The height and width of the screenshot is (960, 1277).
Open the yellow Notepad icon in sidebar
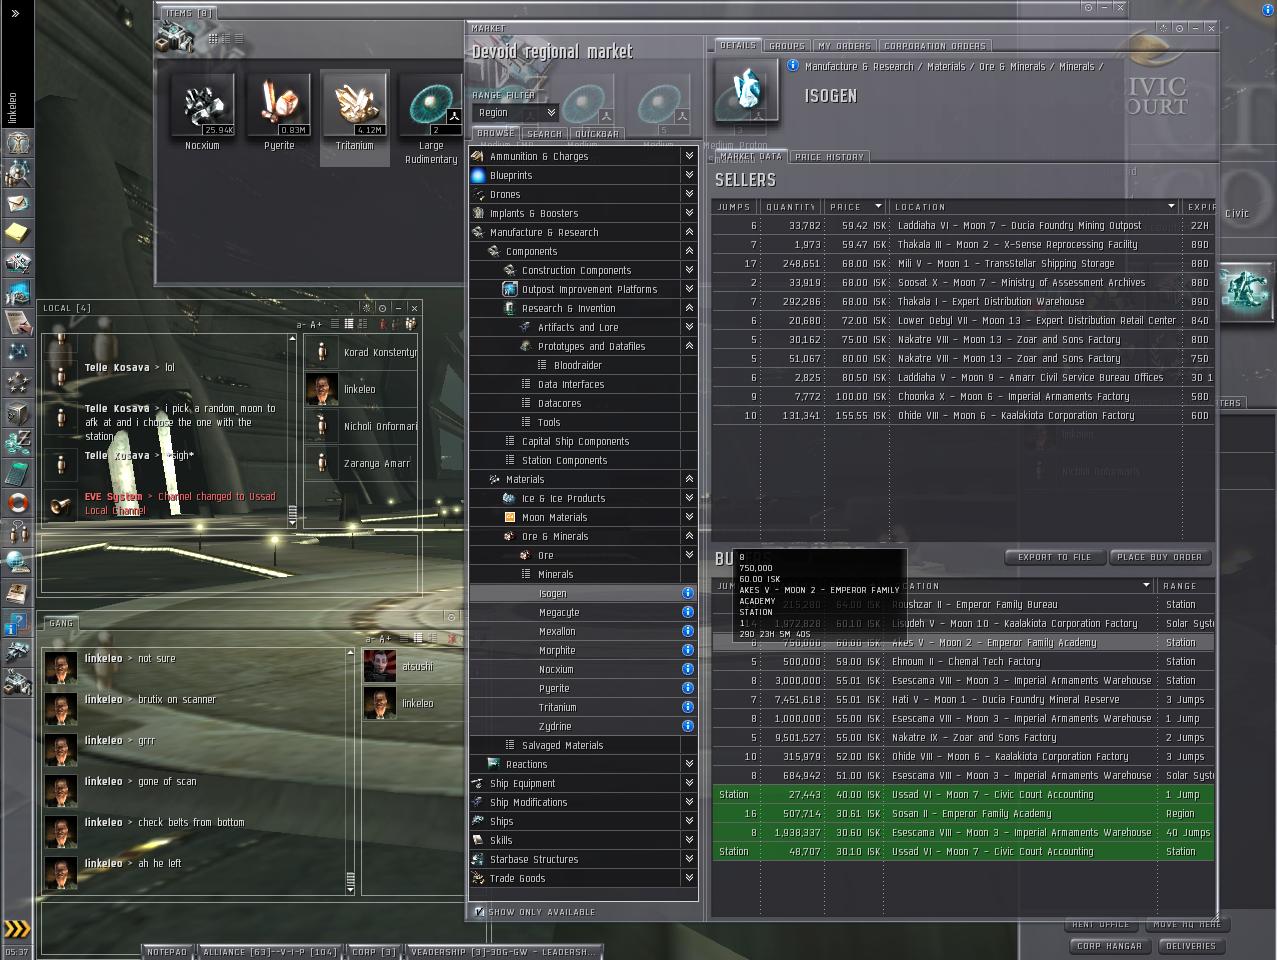[x=17, y=233]
